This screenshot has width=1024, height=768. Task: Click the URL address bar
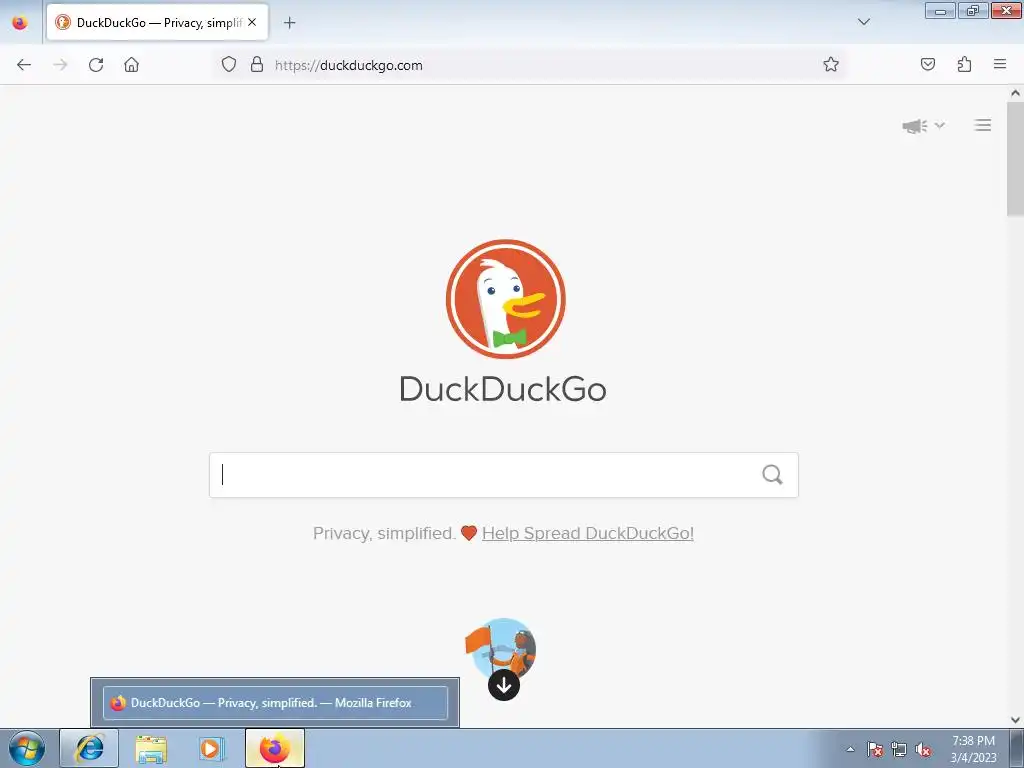(529, 65)
